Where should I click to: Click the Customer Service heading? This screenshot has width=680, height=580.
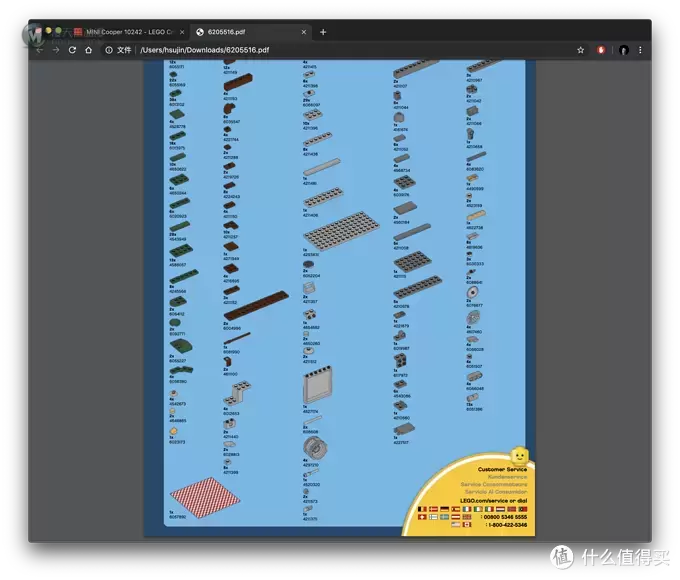click(x=503, y=469)
